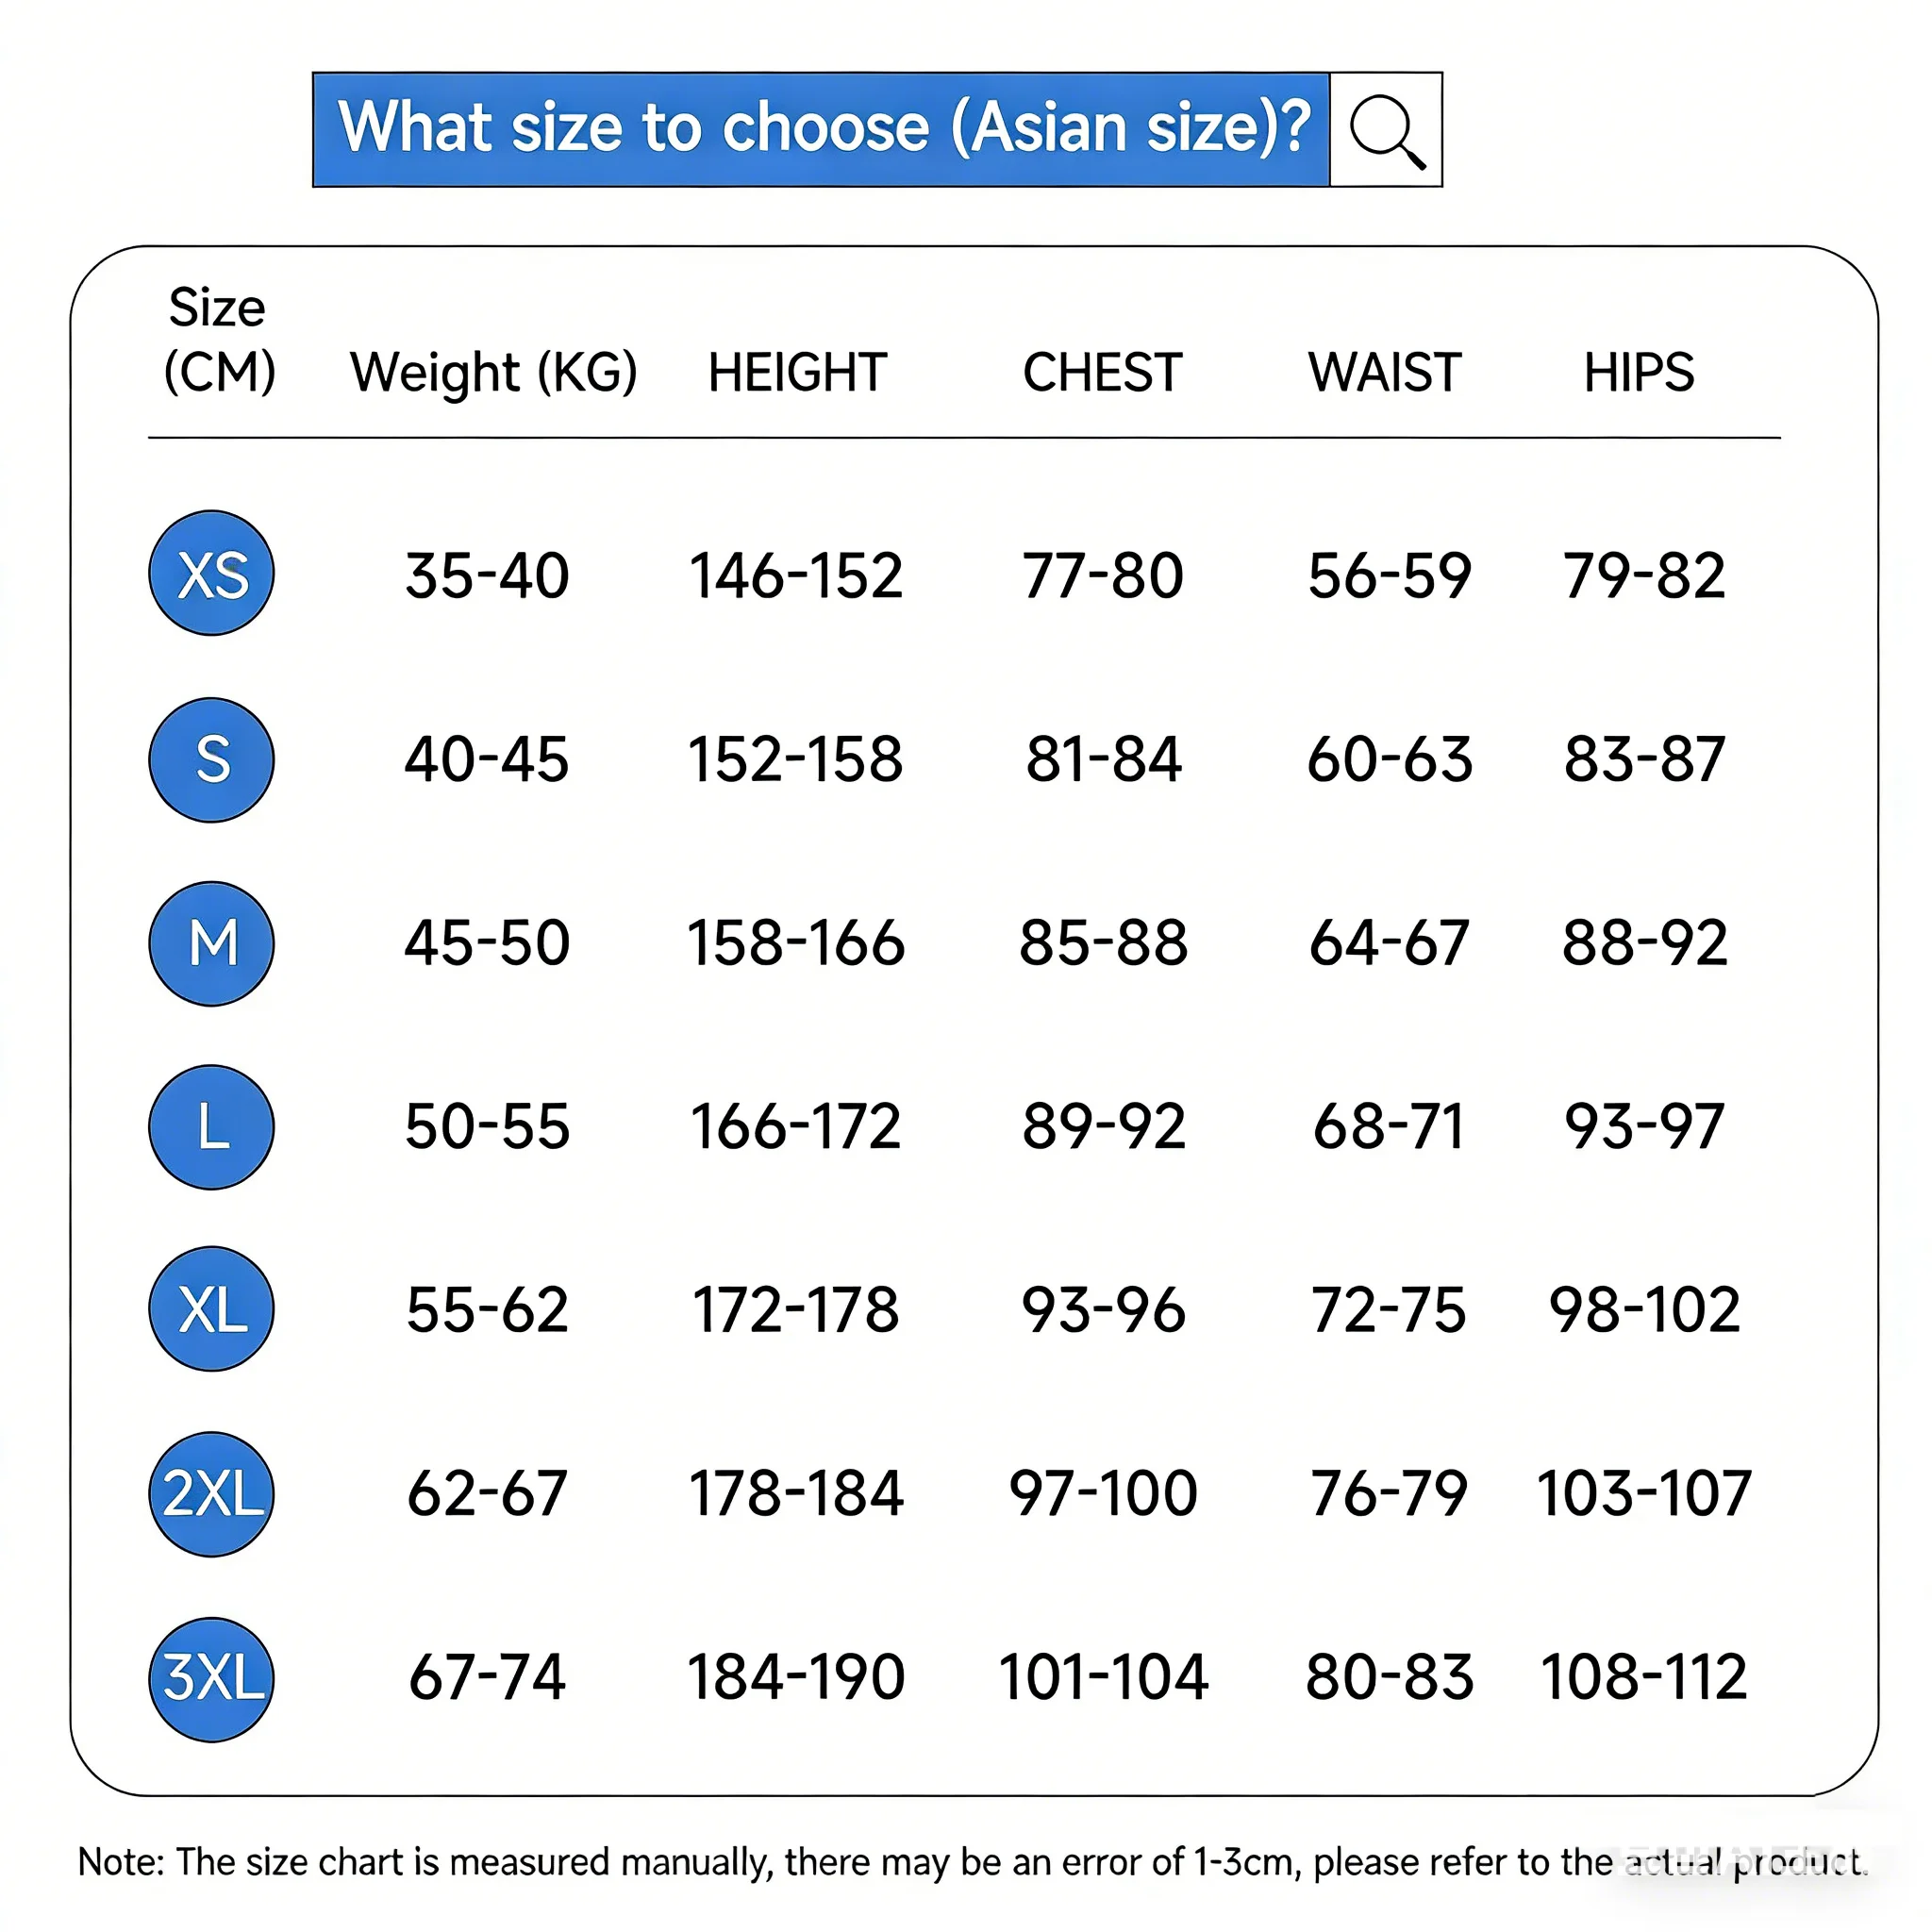
Task: Select the S size circle
Action: pos(211,759)
